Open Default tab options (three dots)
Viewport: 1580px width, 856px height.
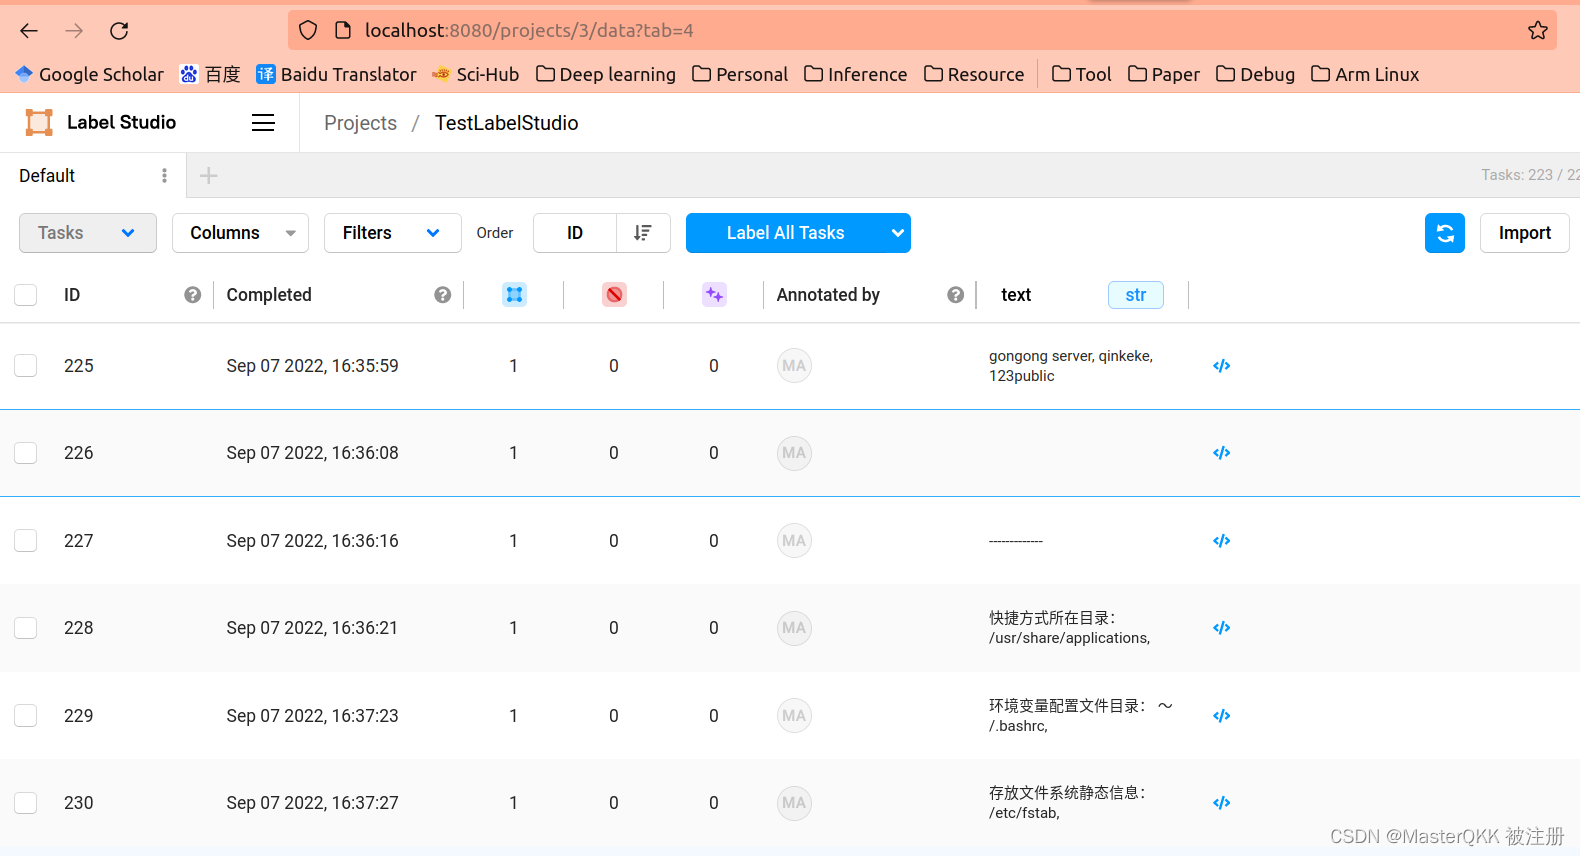(x=164, y=176)
